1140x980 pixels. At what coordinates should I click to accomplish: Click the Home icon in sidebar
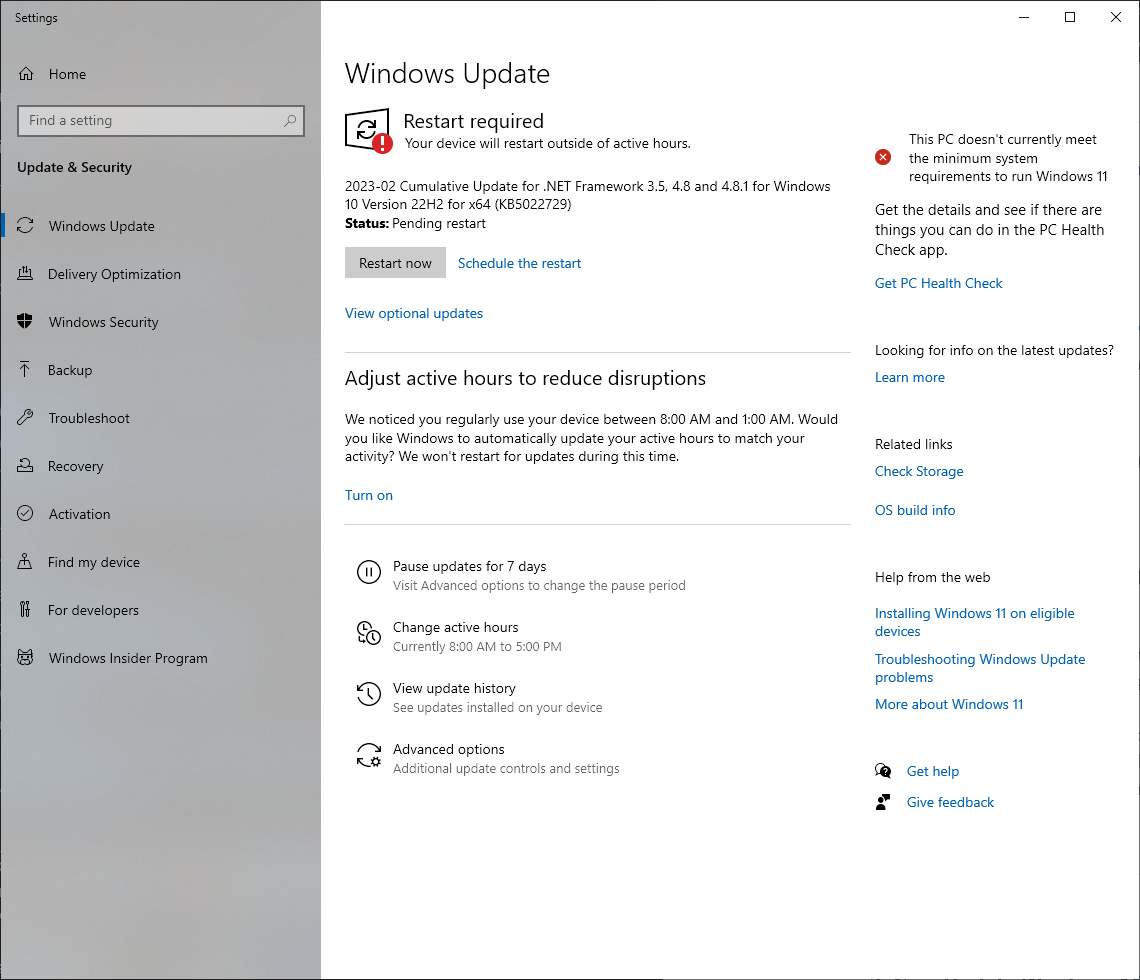26,73
